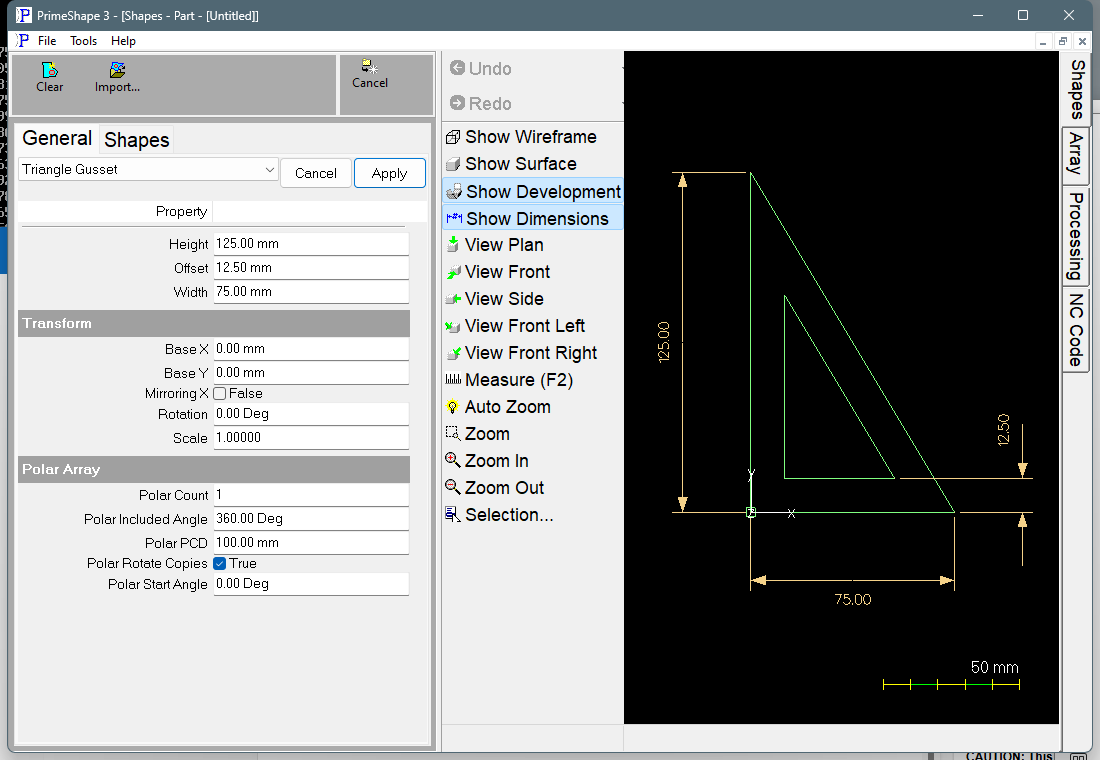Enable Show Surface view
This screenshot has height=760, width=1100.
[511, 164]
